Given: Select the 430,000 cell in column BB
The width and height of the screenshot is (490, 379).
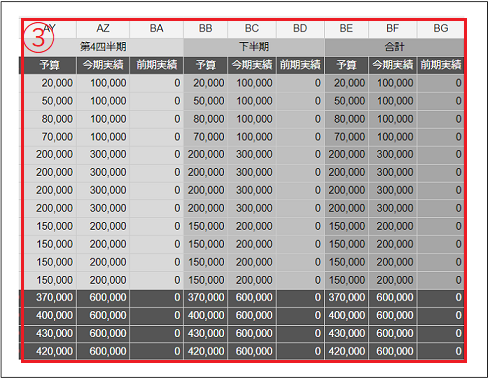Looking at the screenshot, I should 205,334.
